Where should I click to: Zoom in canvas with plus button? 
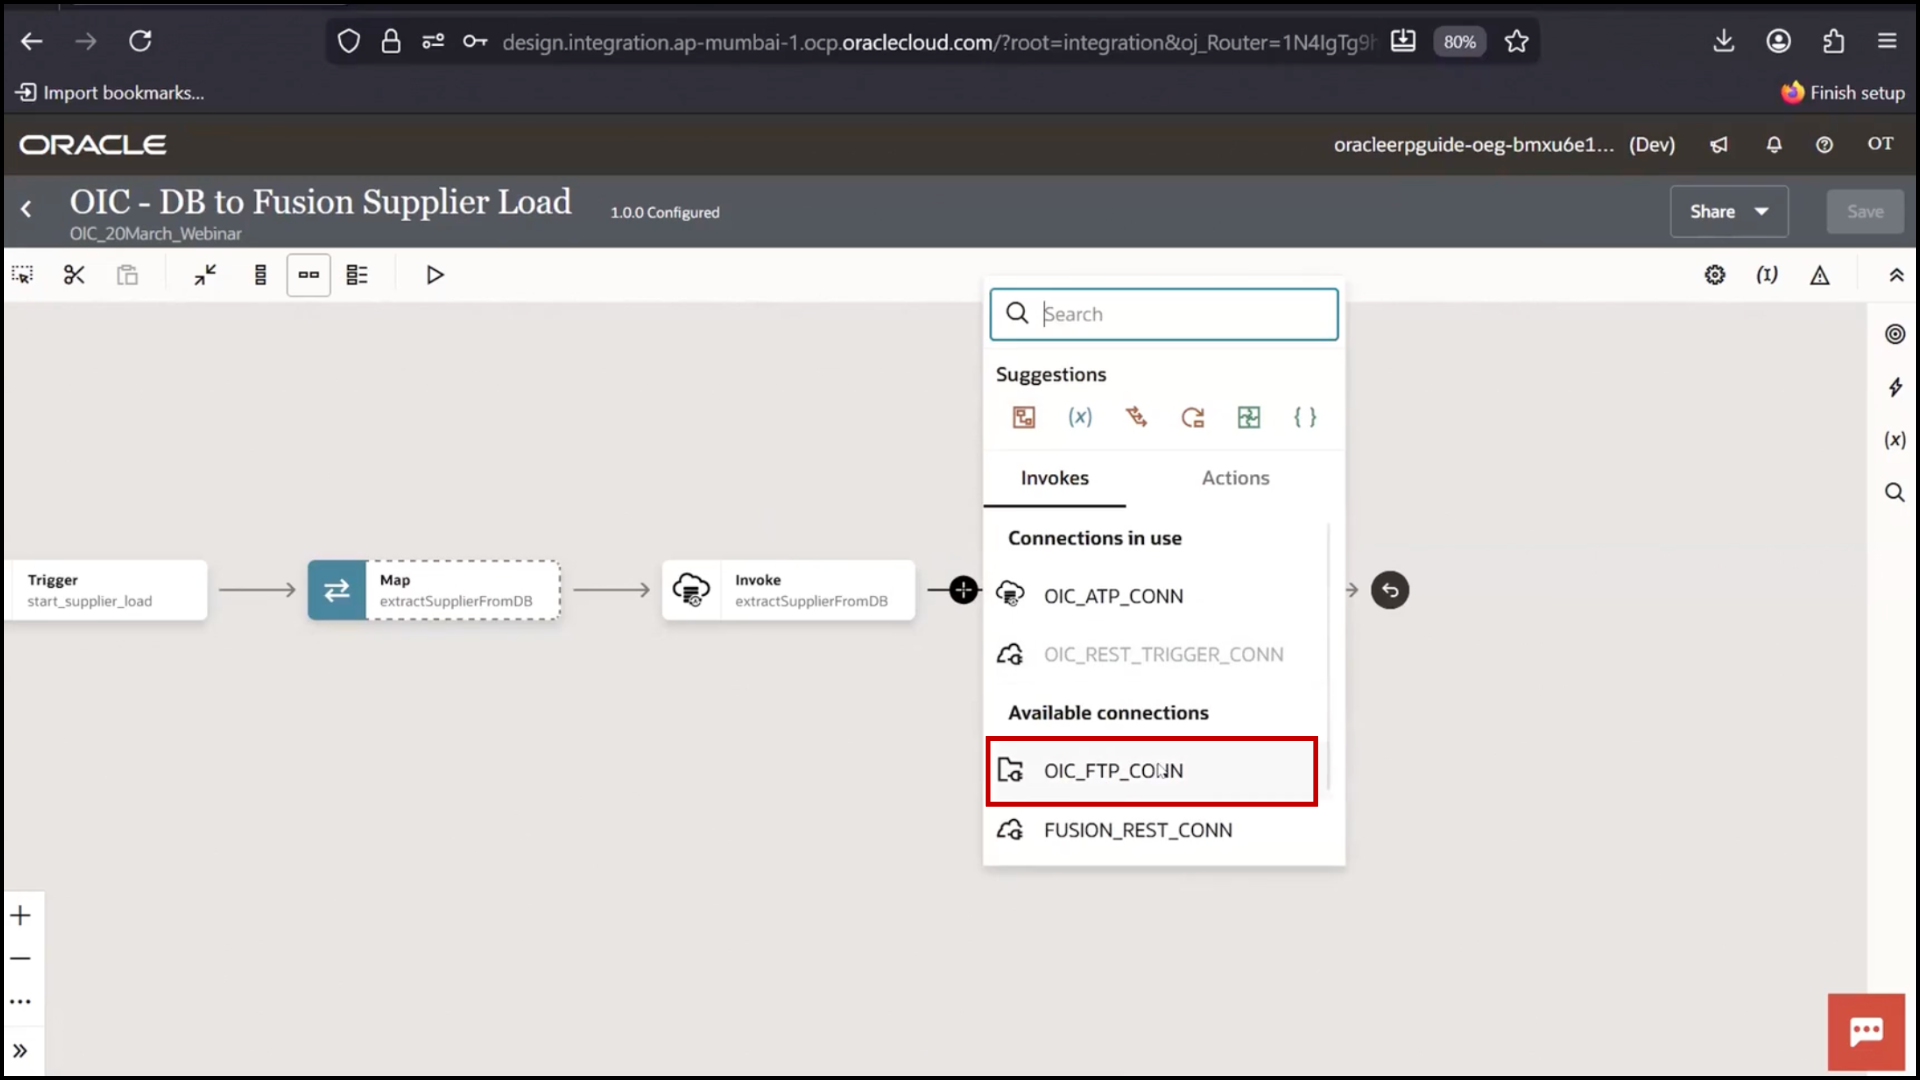click(21, 916)
